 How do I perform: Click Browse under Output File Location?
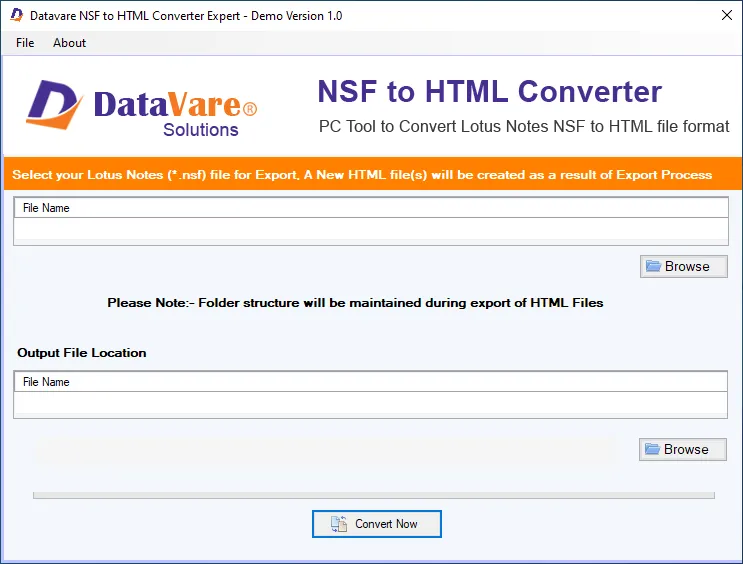[682, 449]
